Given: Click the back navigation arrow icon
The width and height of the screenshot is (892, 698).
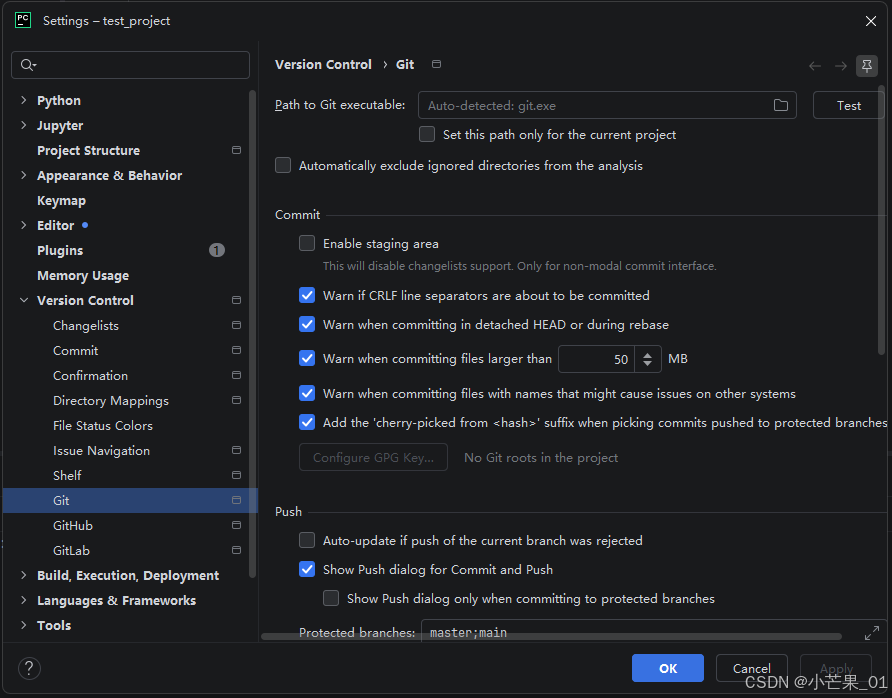Looking at the screenshot, I should click(815, 66).
